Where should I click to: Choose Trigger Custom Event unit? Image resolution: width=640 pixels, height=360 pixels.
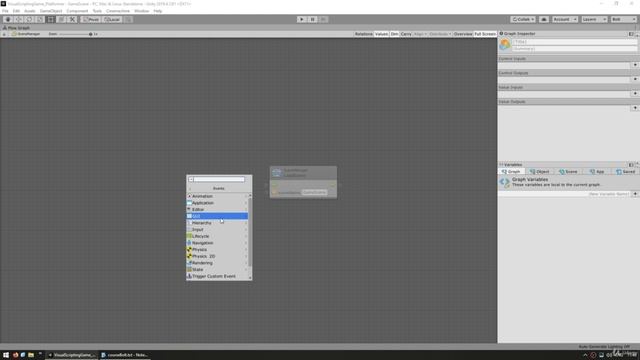[217, 276]
